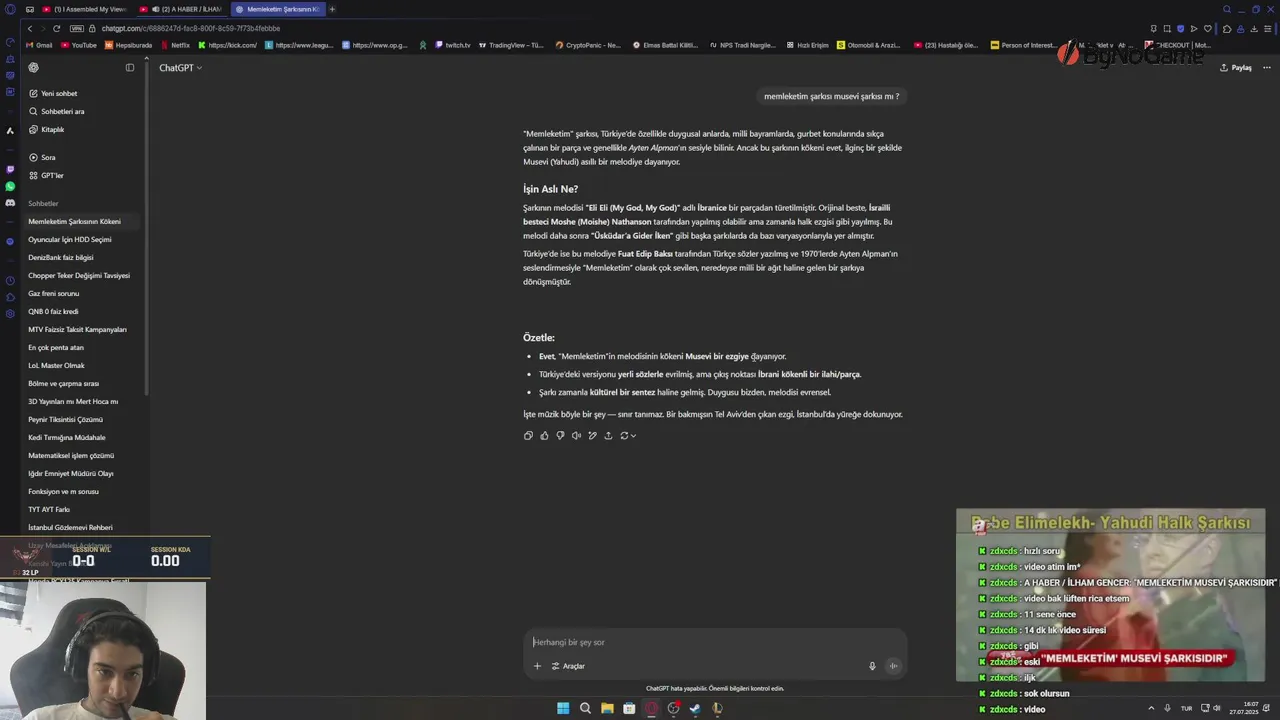
Task: Toggle the VPN badge in address bar
Action: tap(77, 28)
